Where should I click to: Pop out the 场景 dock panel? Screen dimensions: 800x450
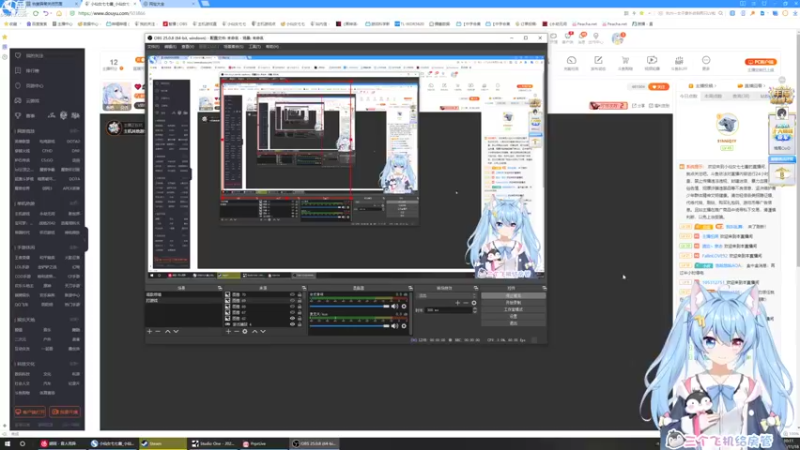tap(220, 288)
